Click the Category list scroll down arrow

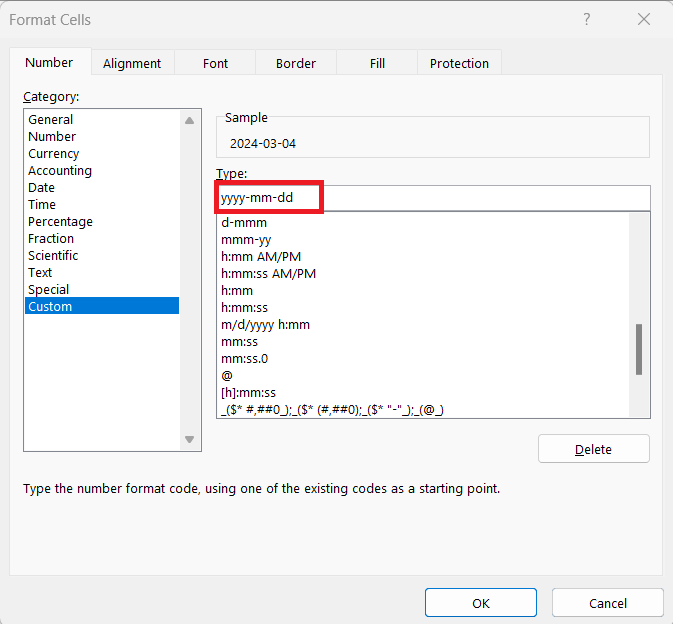pos(190,439)
